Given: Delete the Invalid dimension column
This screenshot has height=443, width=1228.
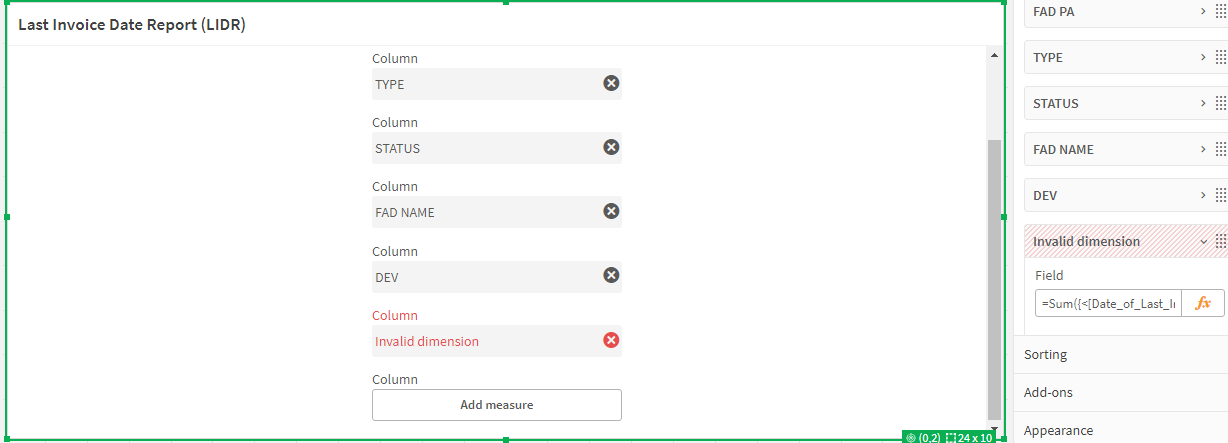Looking at the screenshot, I should pyautogui.click(x=611, y=340).
